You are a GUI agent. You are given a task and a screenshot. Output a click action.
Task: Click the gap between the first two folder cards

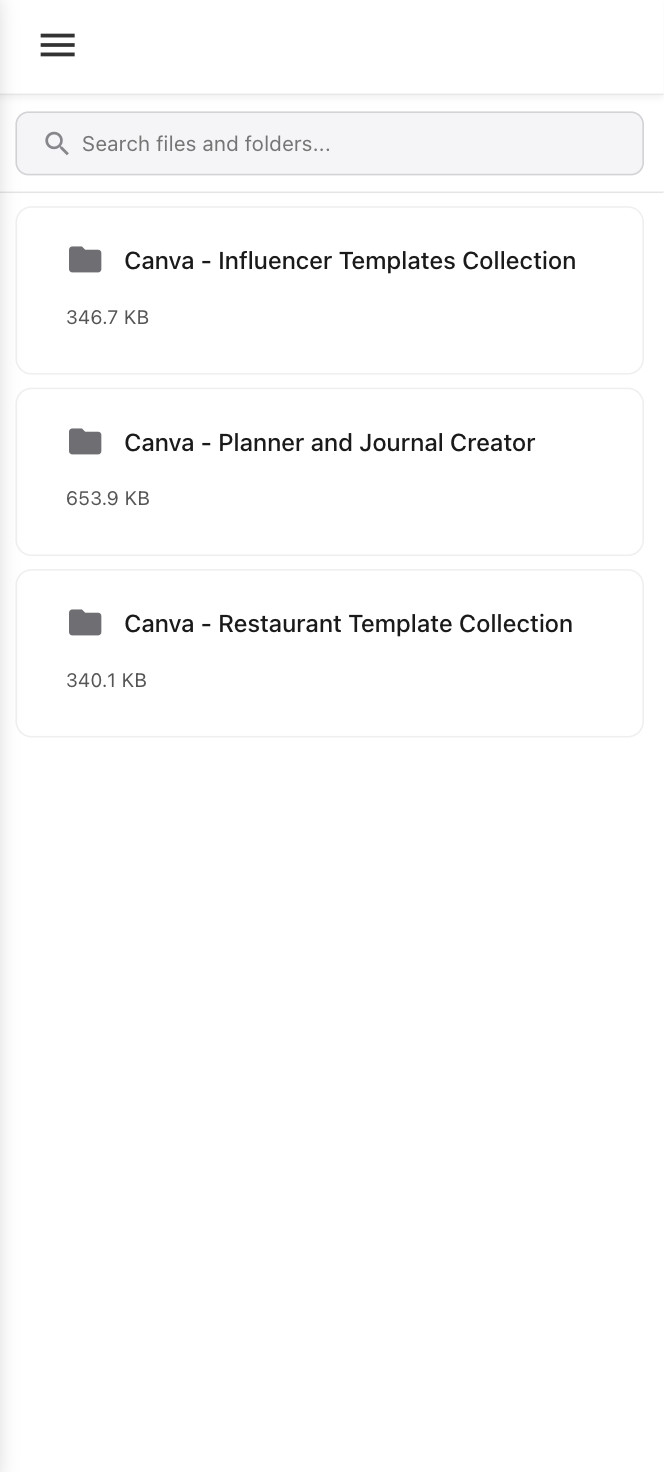tap(330, 381)
